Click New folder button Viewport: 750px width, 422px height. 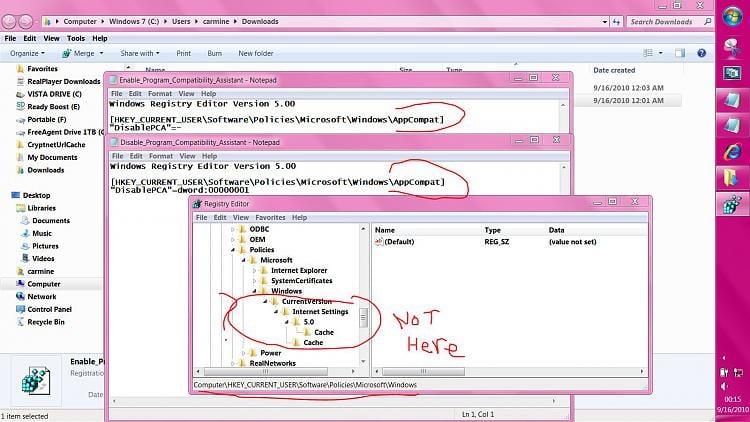tap(255, 53)
